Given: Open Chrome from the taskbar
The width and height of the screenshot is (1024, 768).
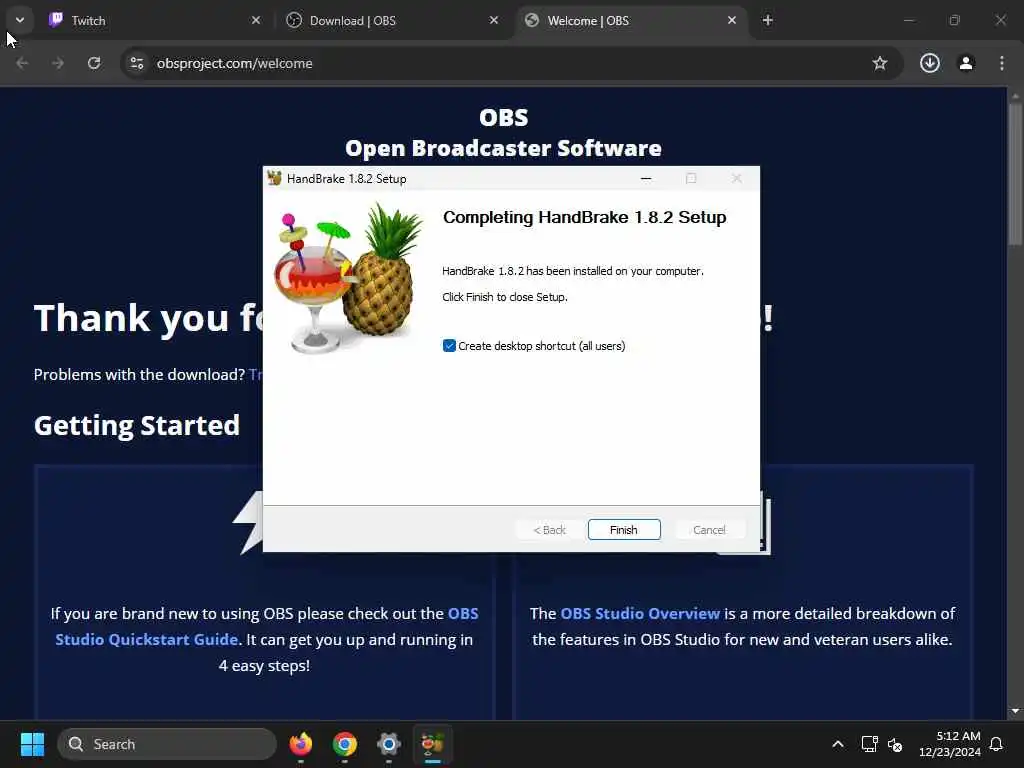Looking at the screenshot, I should coord(345,744).
